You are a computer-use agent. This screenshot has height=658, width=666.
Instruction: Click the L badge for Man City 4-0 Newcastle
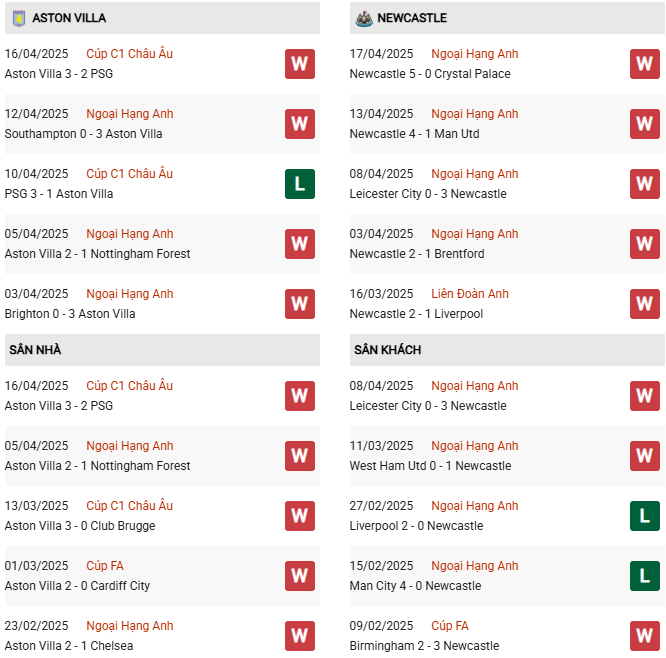pos(645,576)
